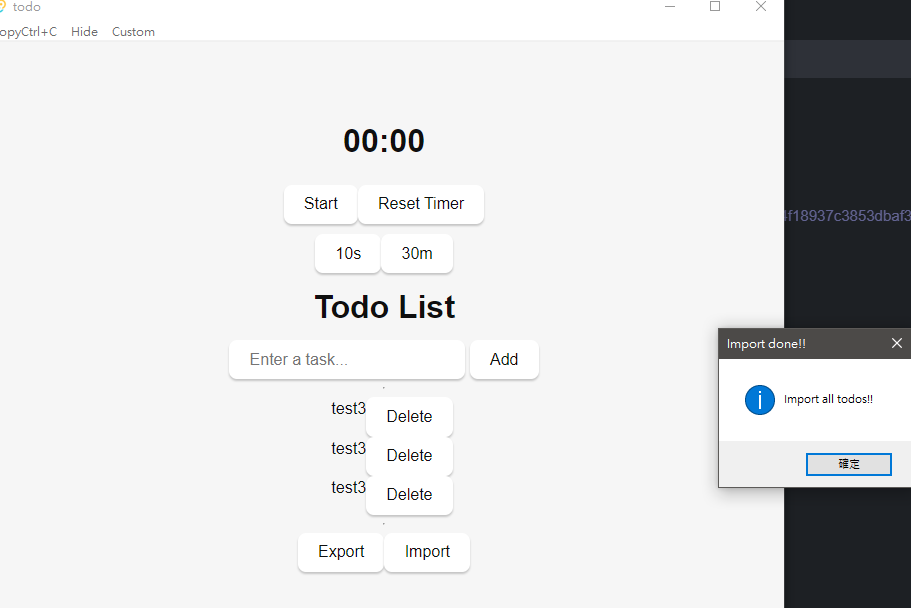Delete the third test3 todo

pyautogui.click(x=409, y=495)
